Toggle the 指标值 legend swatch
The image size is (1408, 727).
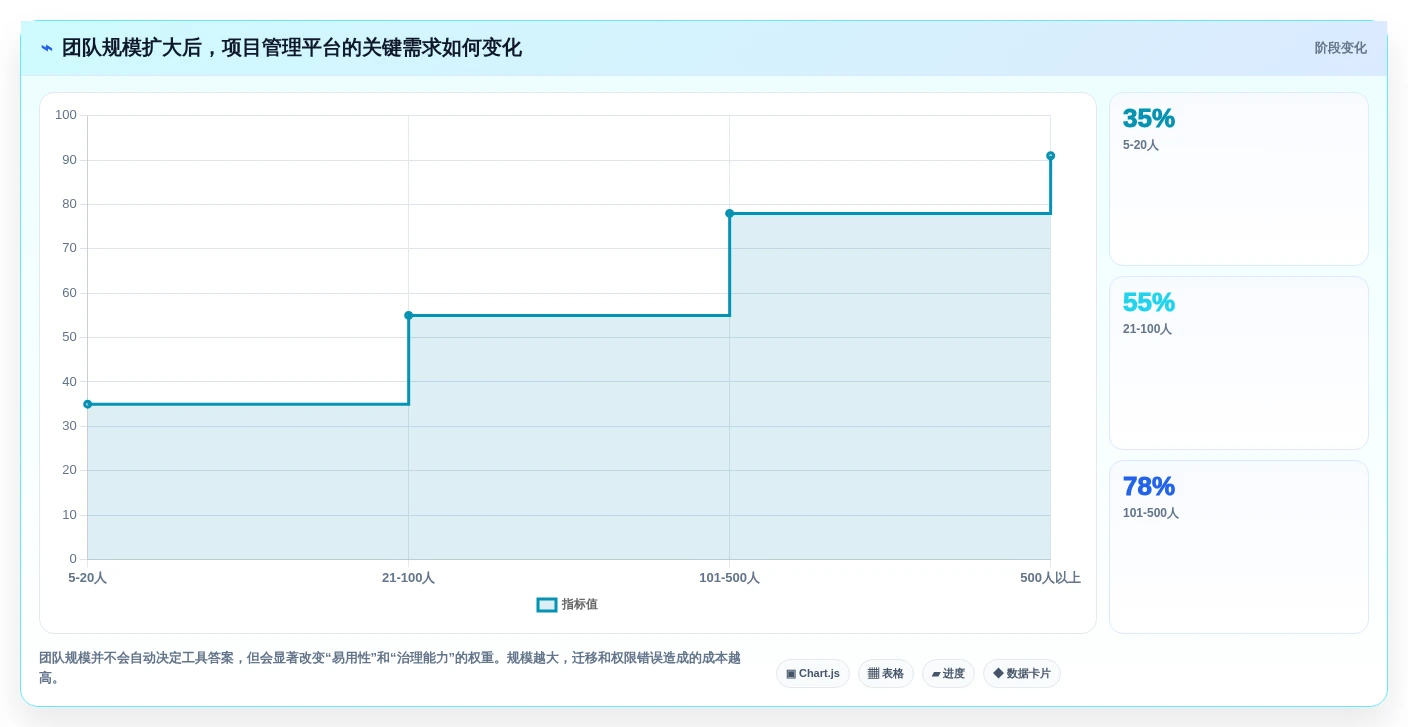tap(546, 605)
